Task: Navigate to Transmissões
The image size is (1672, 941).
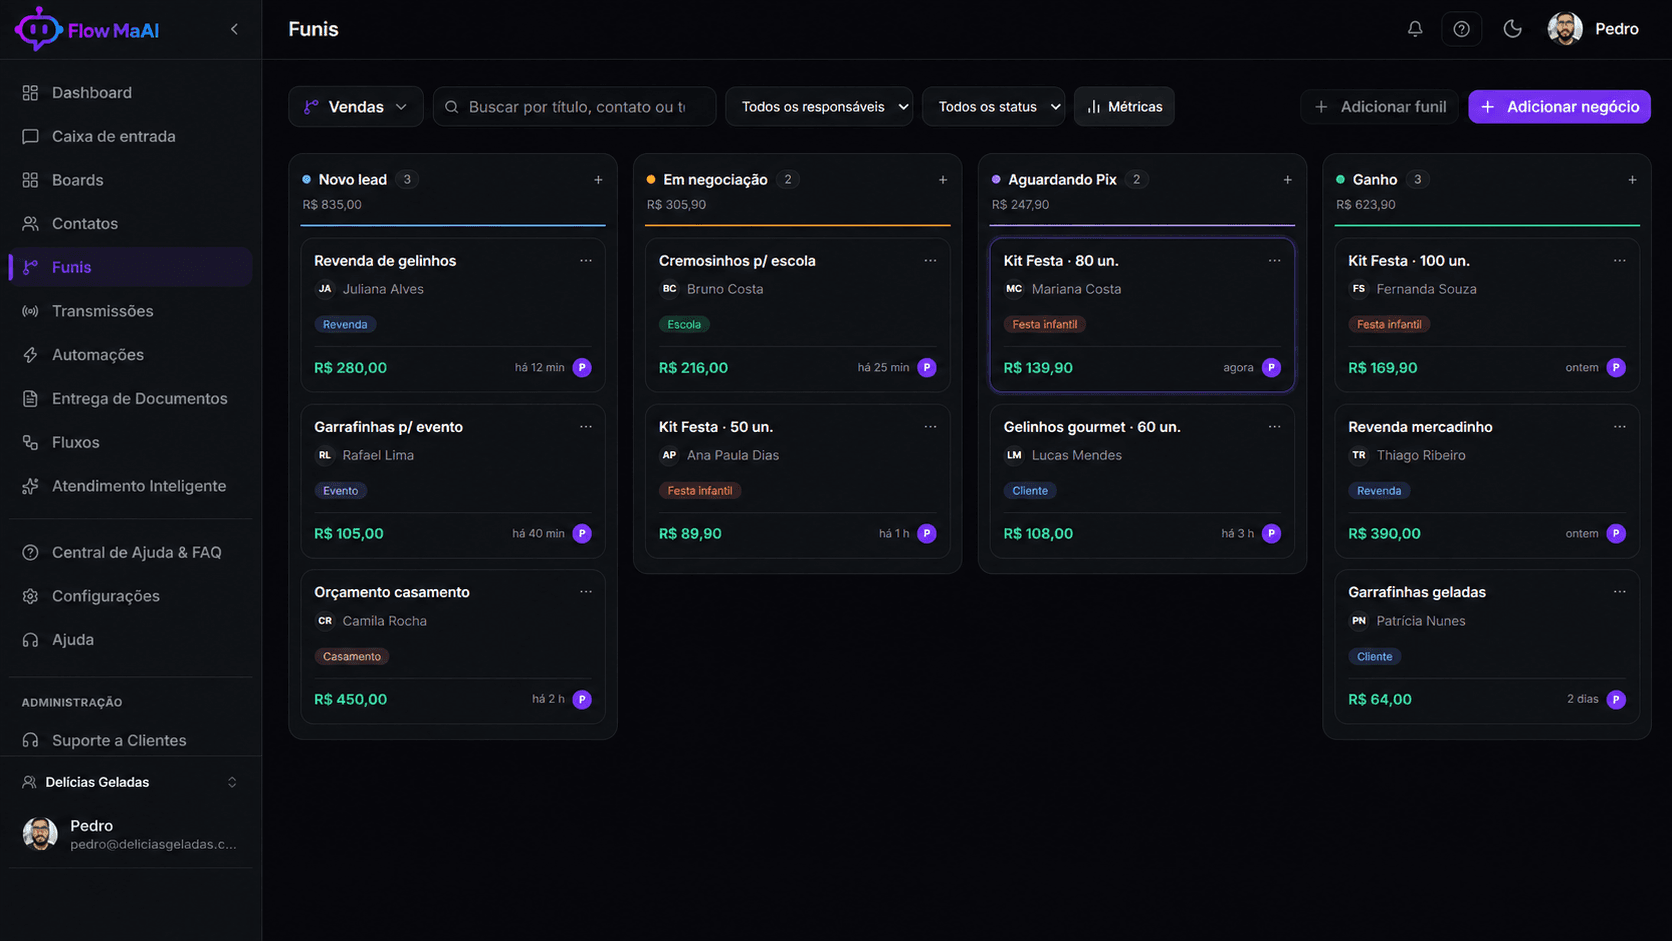Action: [130, 311]
